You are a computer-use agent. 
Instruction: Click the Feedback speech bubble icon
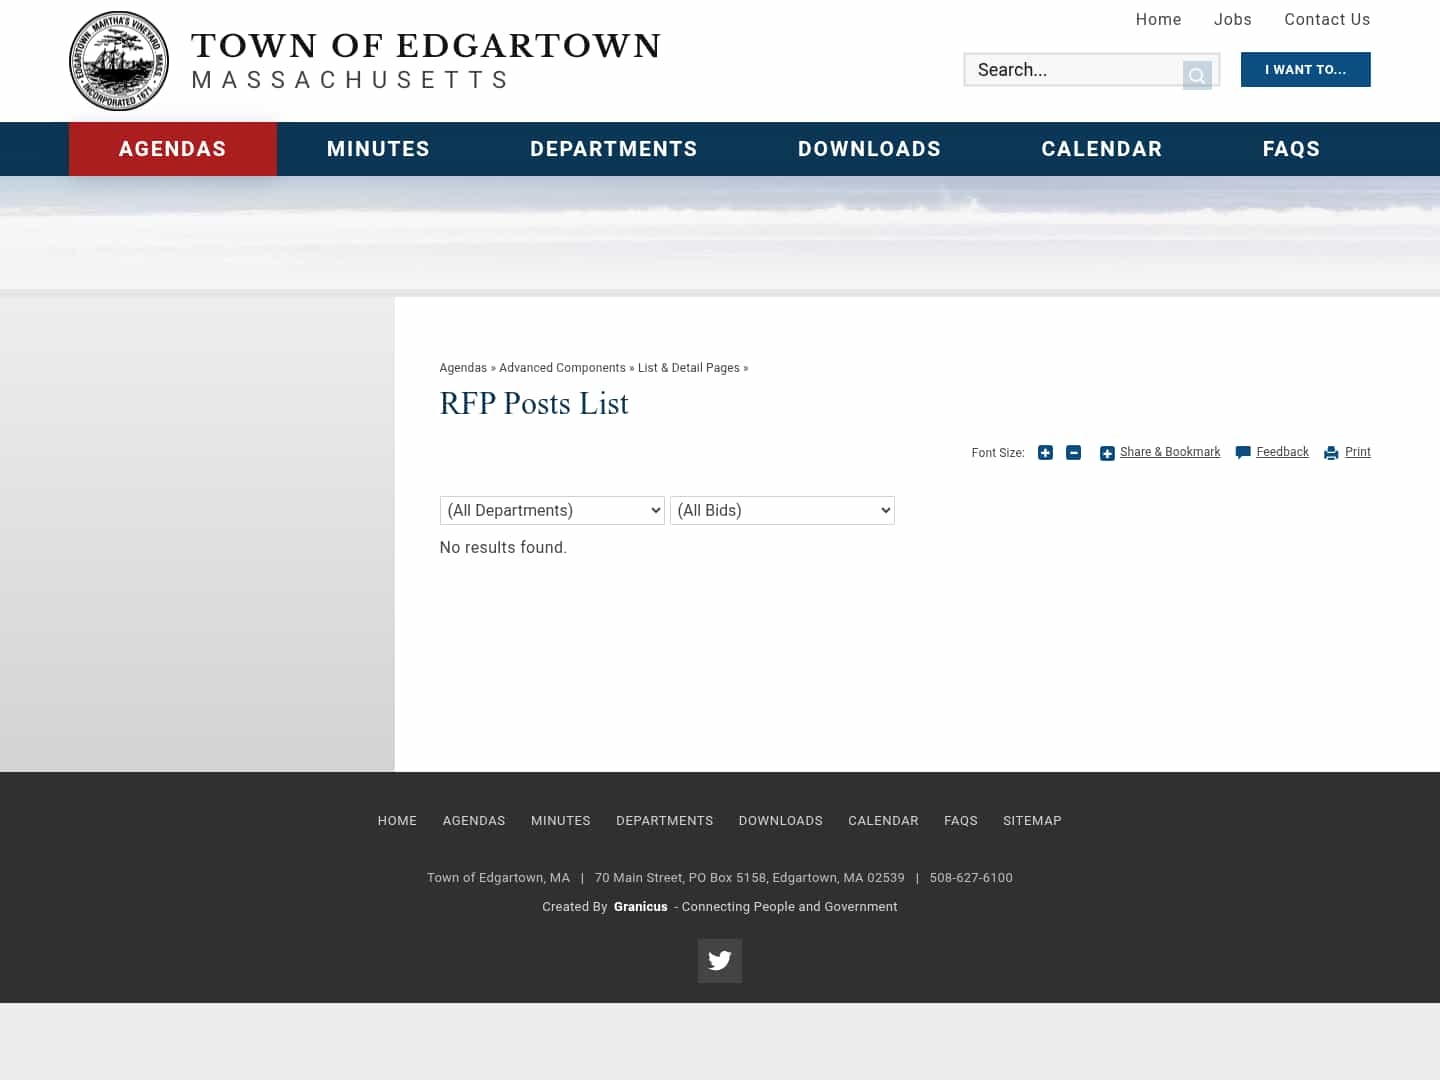pos(1242,453)
